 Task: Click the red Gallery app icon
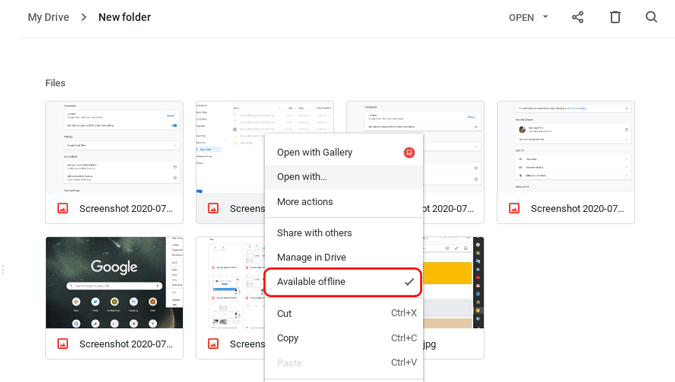(409, 152)
